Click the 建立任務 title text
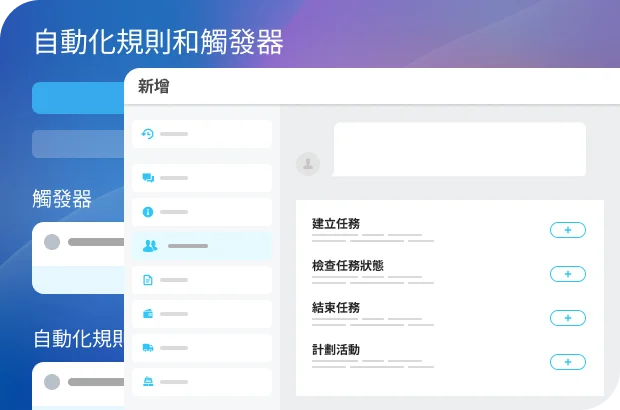620x410 pixels. tap(336, 223)
